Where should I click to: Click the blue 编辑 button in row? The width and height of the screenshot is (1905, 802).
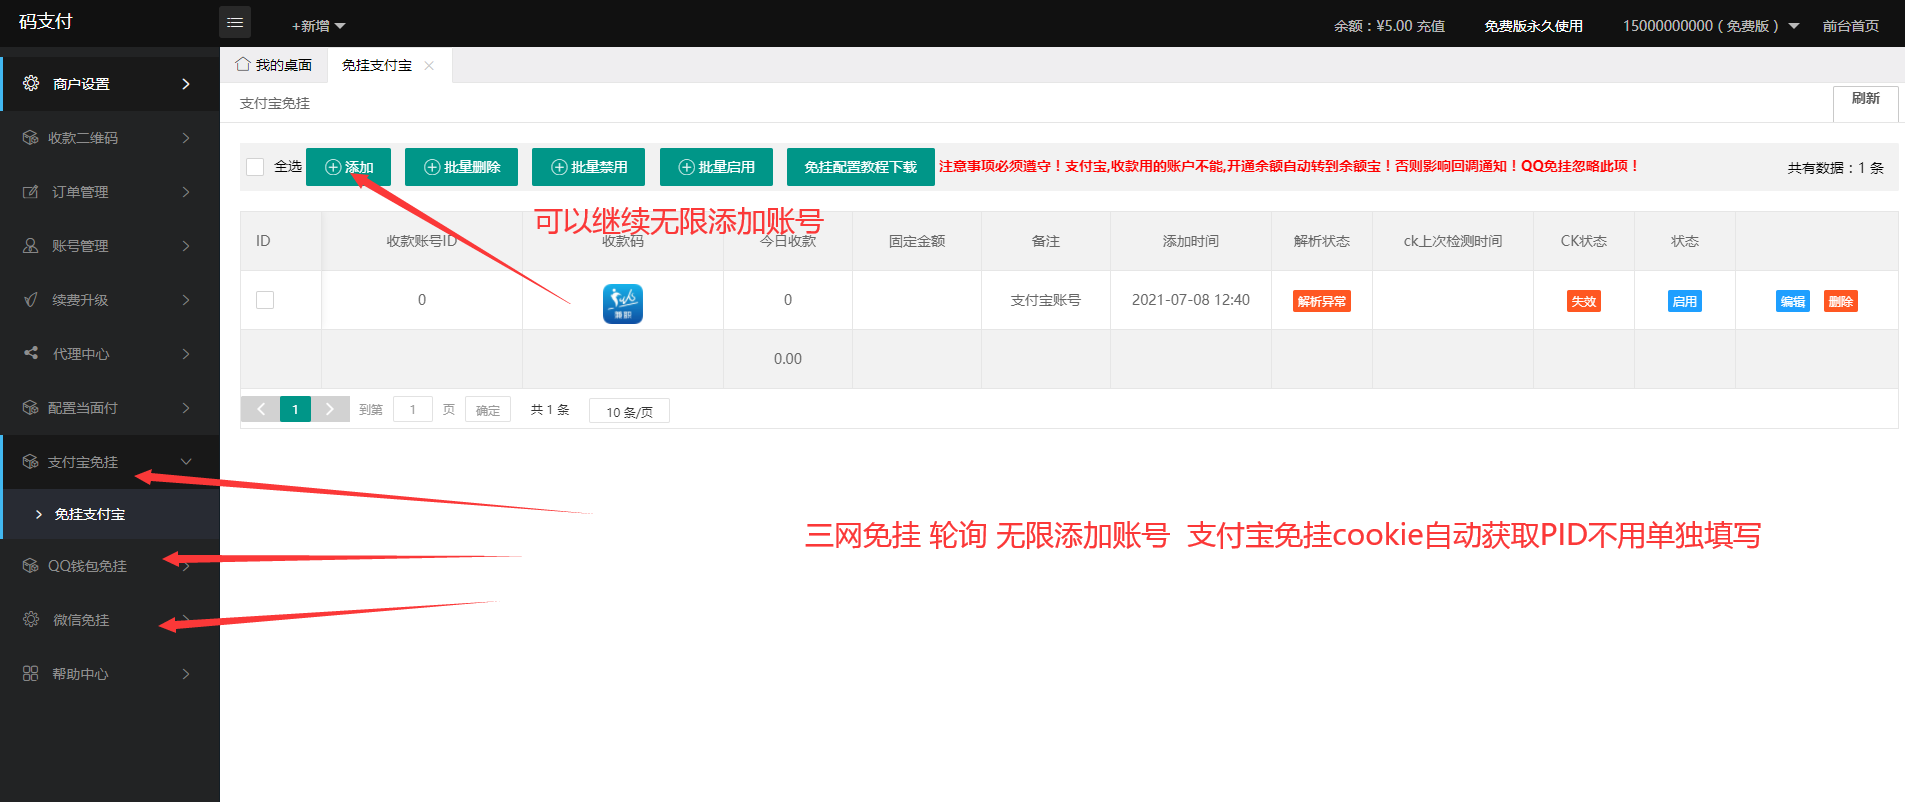point(1793,301)
